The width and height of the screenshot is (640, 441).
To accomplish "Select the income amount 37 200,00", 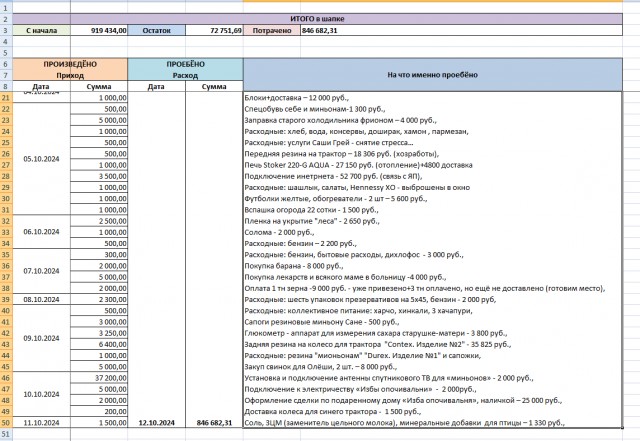I will [x=99, y=378].
